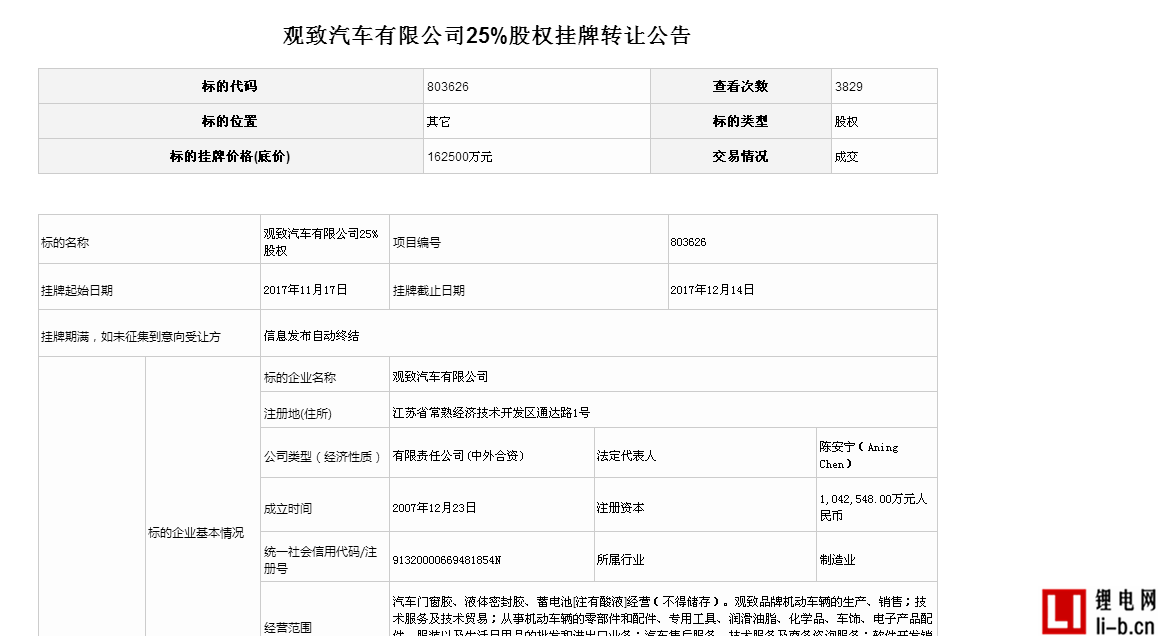Select the 注册地(住所) label

(298, 414)
